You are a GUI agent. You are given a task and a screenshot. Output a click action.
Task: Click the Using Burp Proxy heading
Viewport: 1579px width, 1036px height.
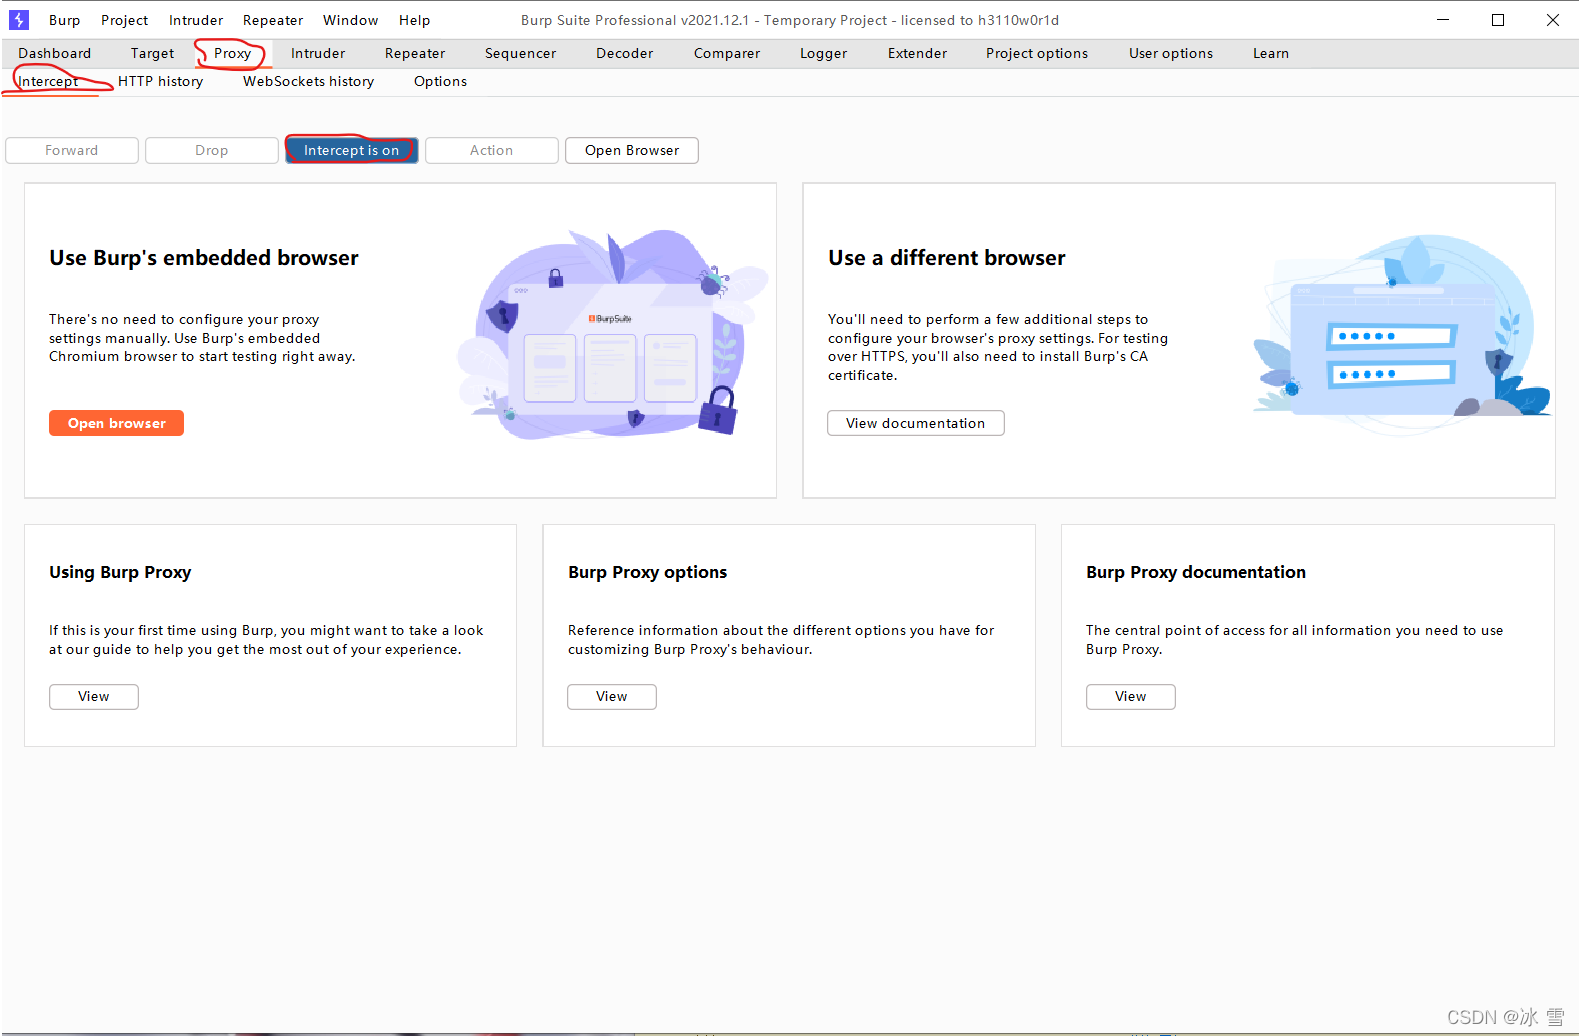(120, 572)
